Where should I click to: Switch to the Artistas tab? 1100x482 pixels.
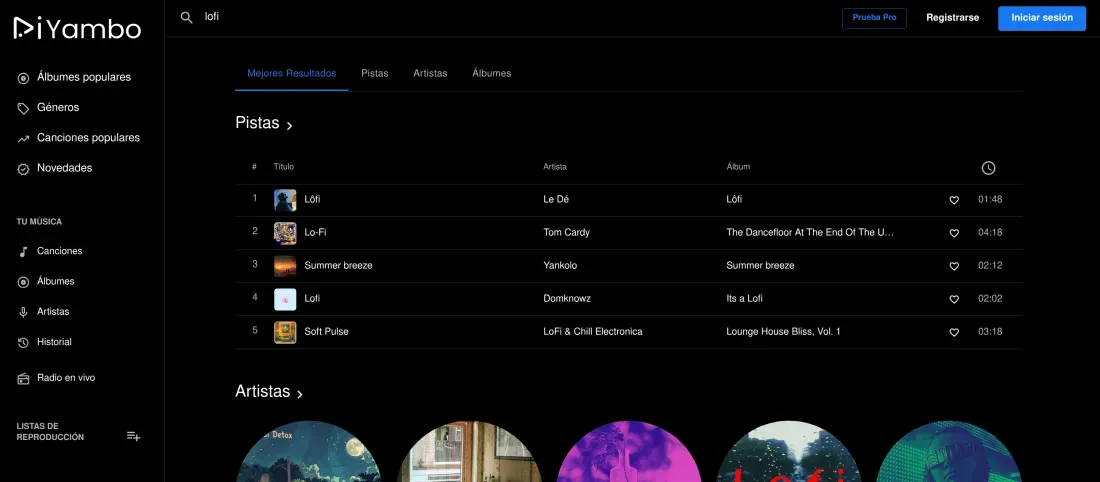click(430, 73)
